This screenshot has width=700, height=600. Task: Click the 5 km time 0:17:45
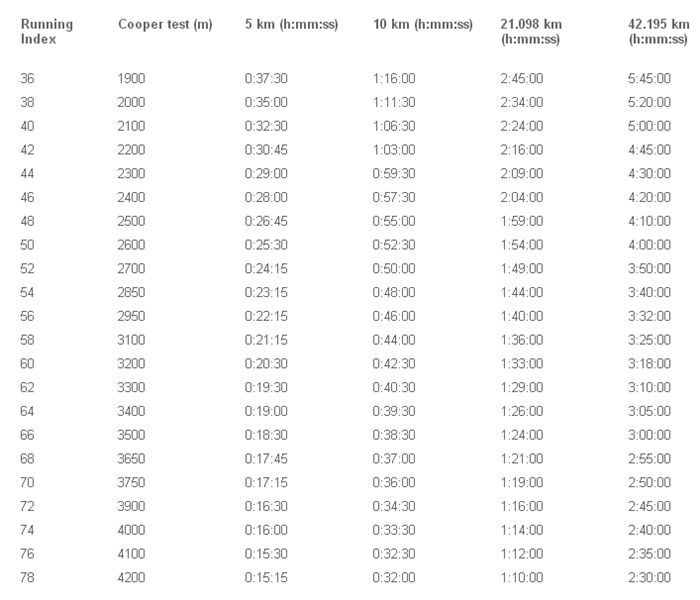pos(266,459)
